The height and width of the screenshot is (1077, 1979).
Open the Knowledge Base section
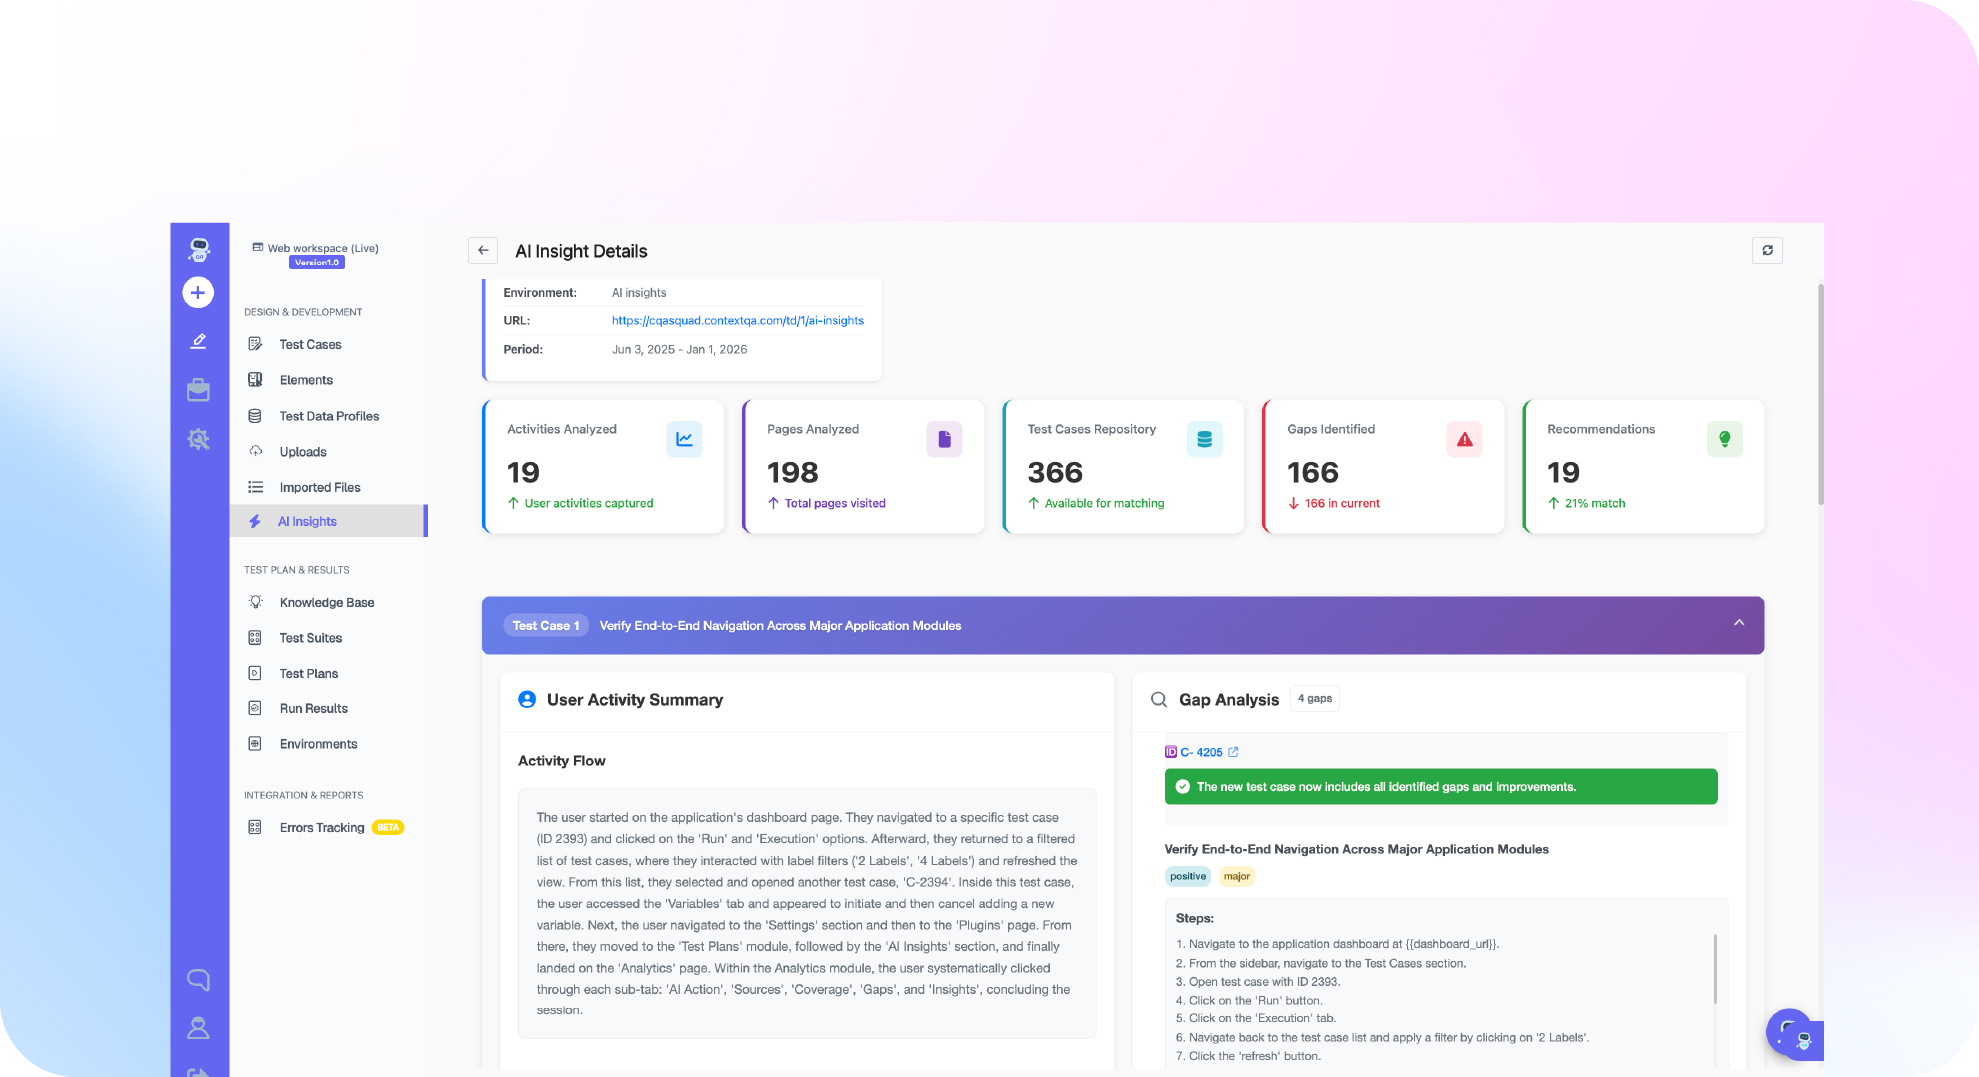point(327,602)
